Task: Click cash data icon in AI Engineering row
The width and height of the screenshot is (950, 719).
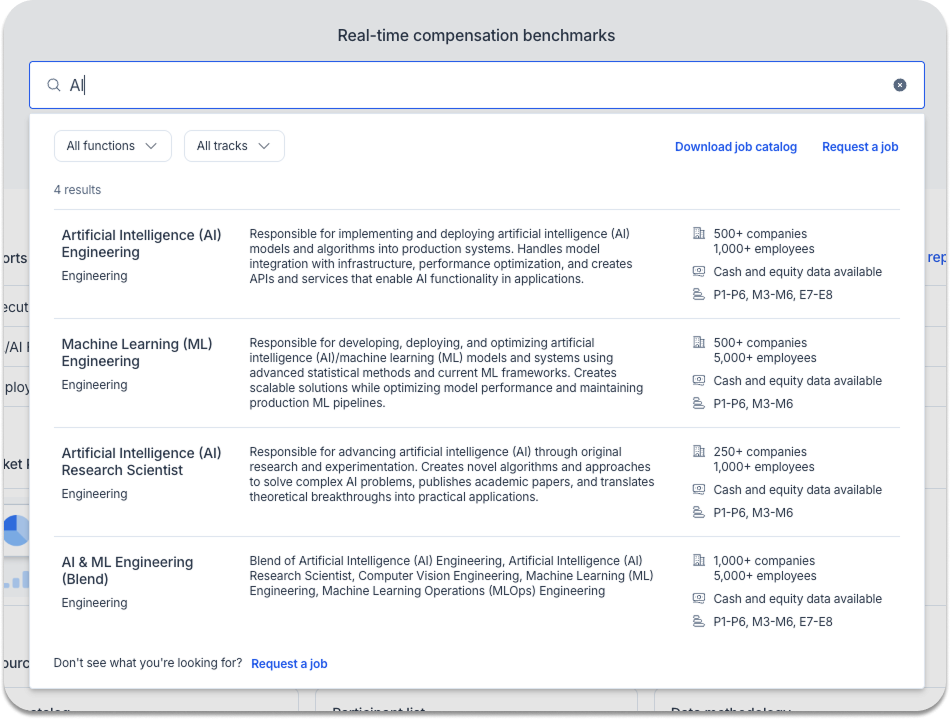Action: [699, 271]
